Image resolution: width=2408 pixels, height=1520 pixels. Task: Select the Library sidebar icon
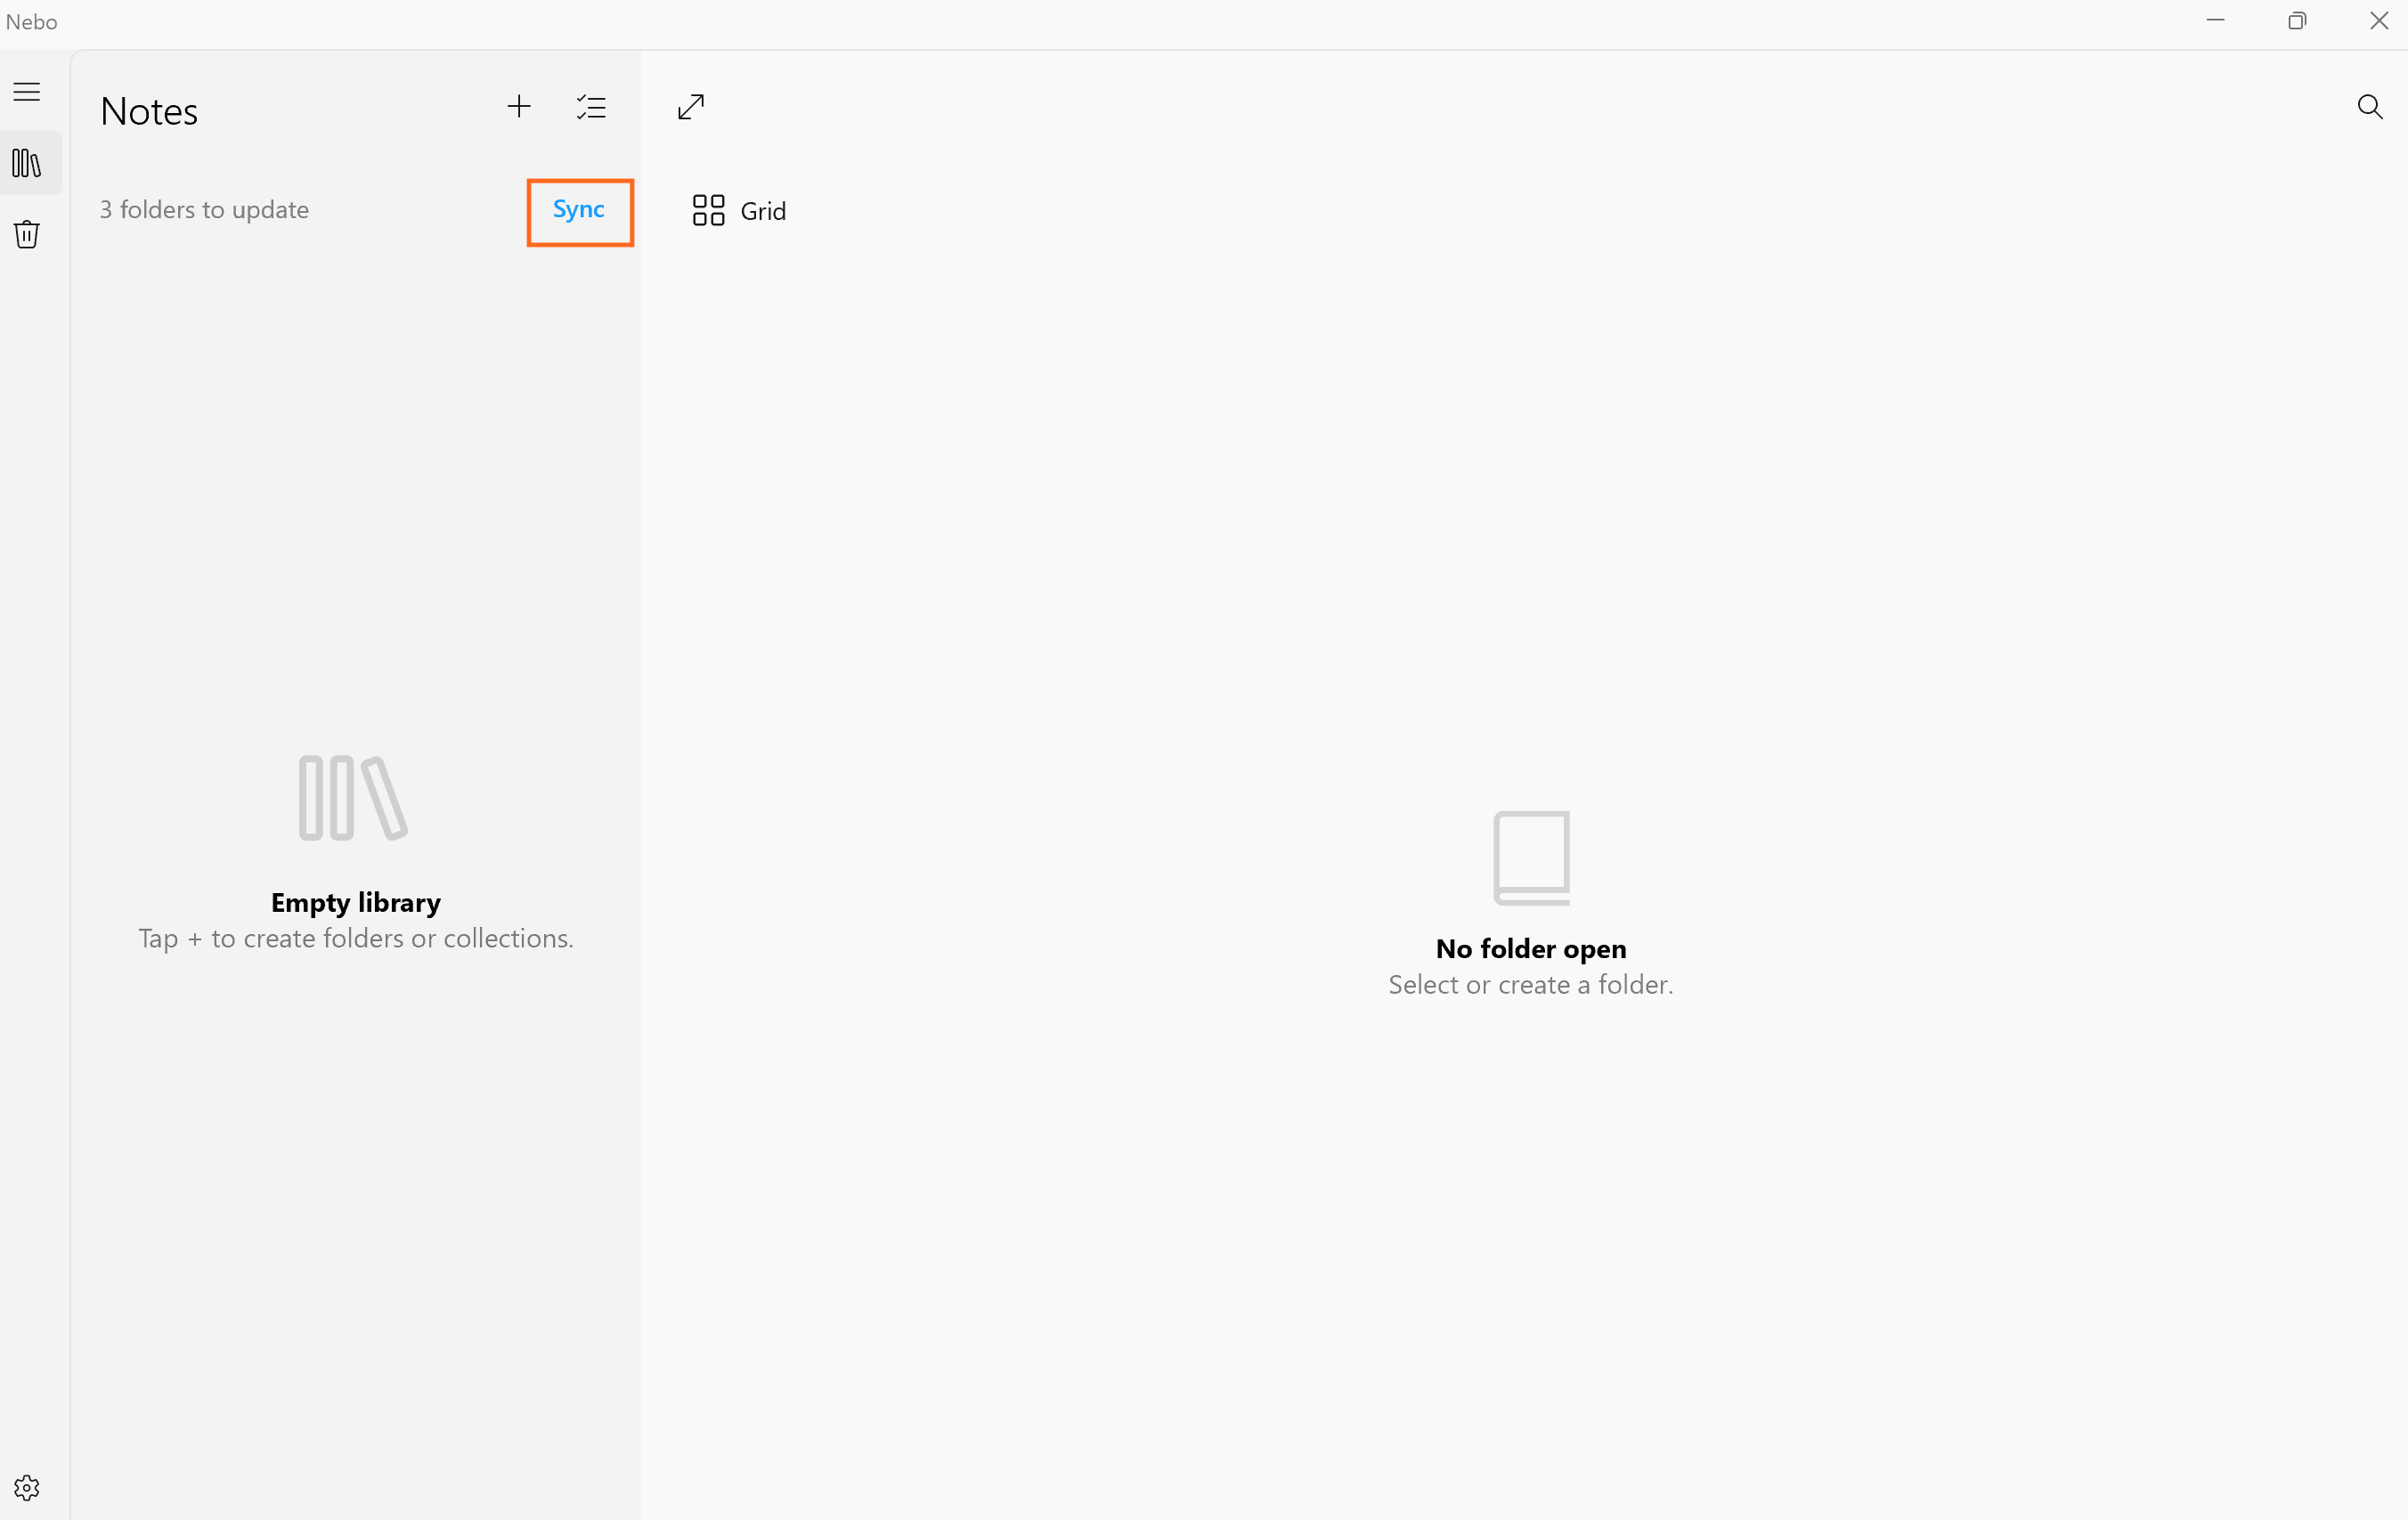pyautogui.click(x=27, y=163)
